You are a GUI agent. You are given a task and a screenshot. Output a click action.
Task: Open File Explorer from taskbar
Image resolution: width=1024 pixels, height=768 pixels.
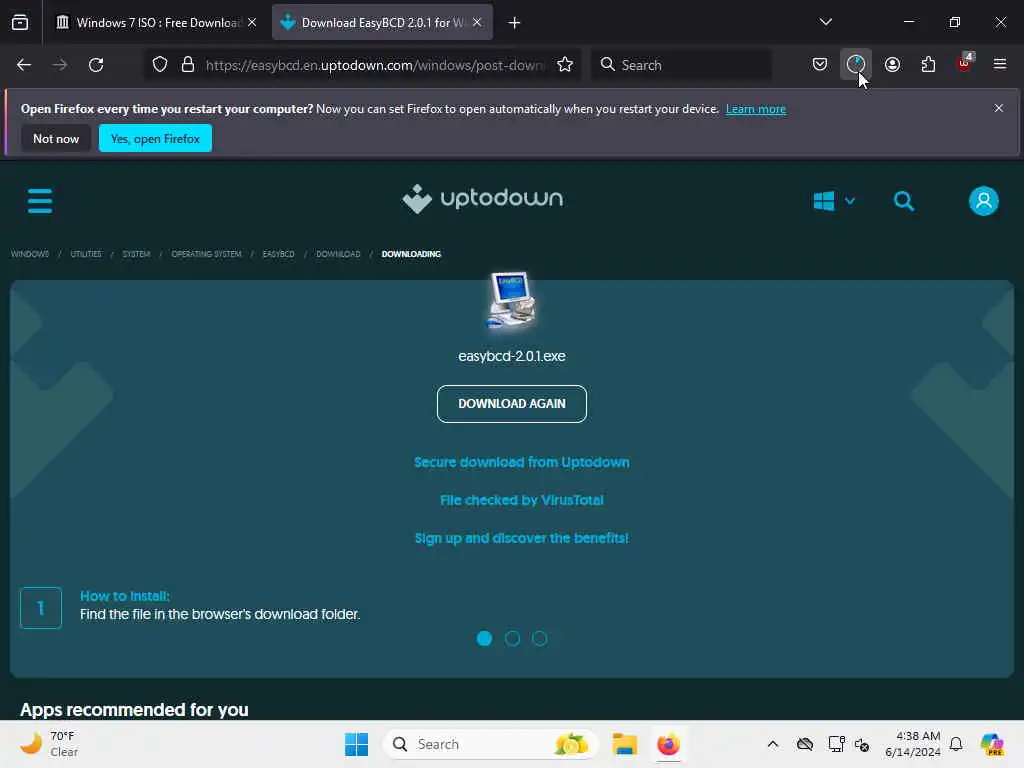625,744
